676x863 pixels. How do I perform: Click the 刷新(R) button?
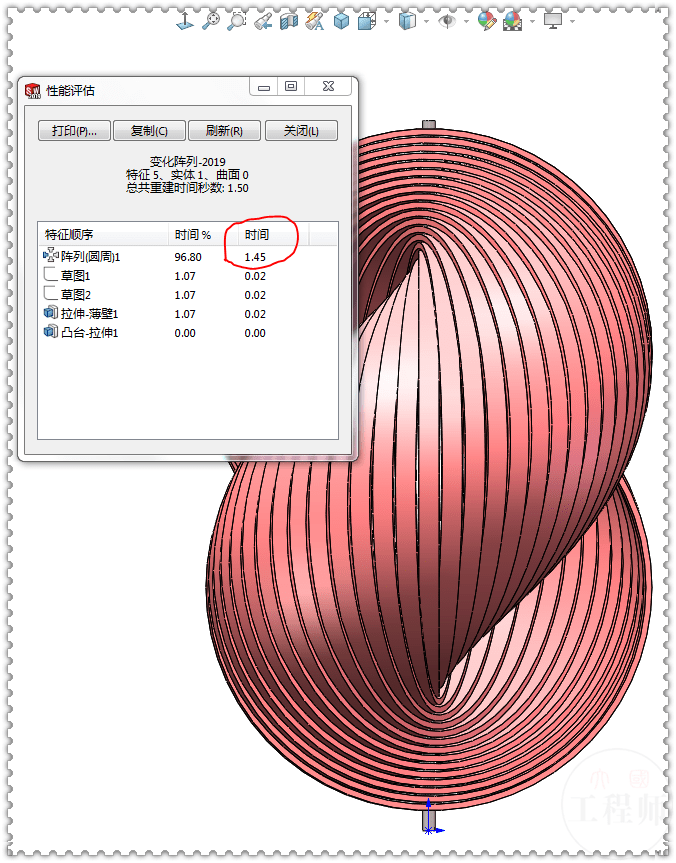point(224,131)
